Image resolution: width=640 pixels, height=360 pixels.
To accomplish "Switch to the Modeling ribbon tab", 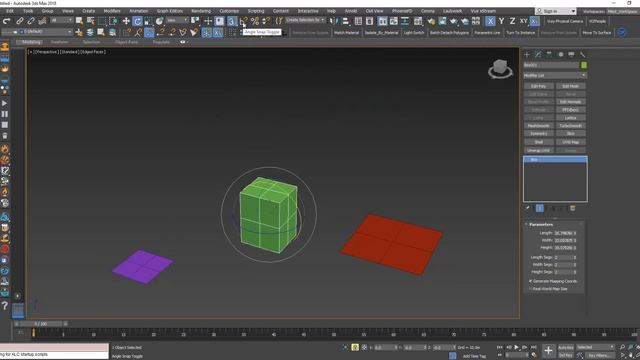I will [31, 42].
